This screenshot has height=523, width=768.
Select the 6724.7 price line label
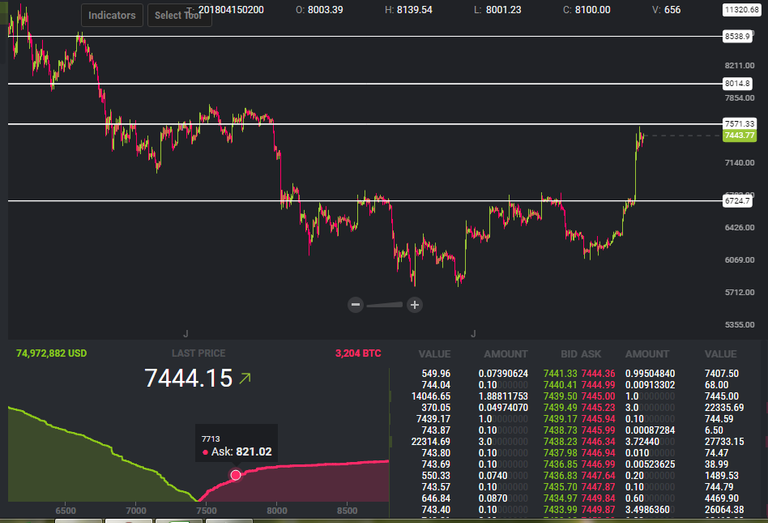pyautogui.click(x=737, y=201)
